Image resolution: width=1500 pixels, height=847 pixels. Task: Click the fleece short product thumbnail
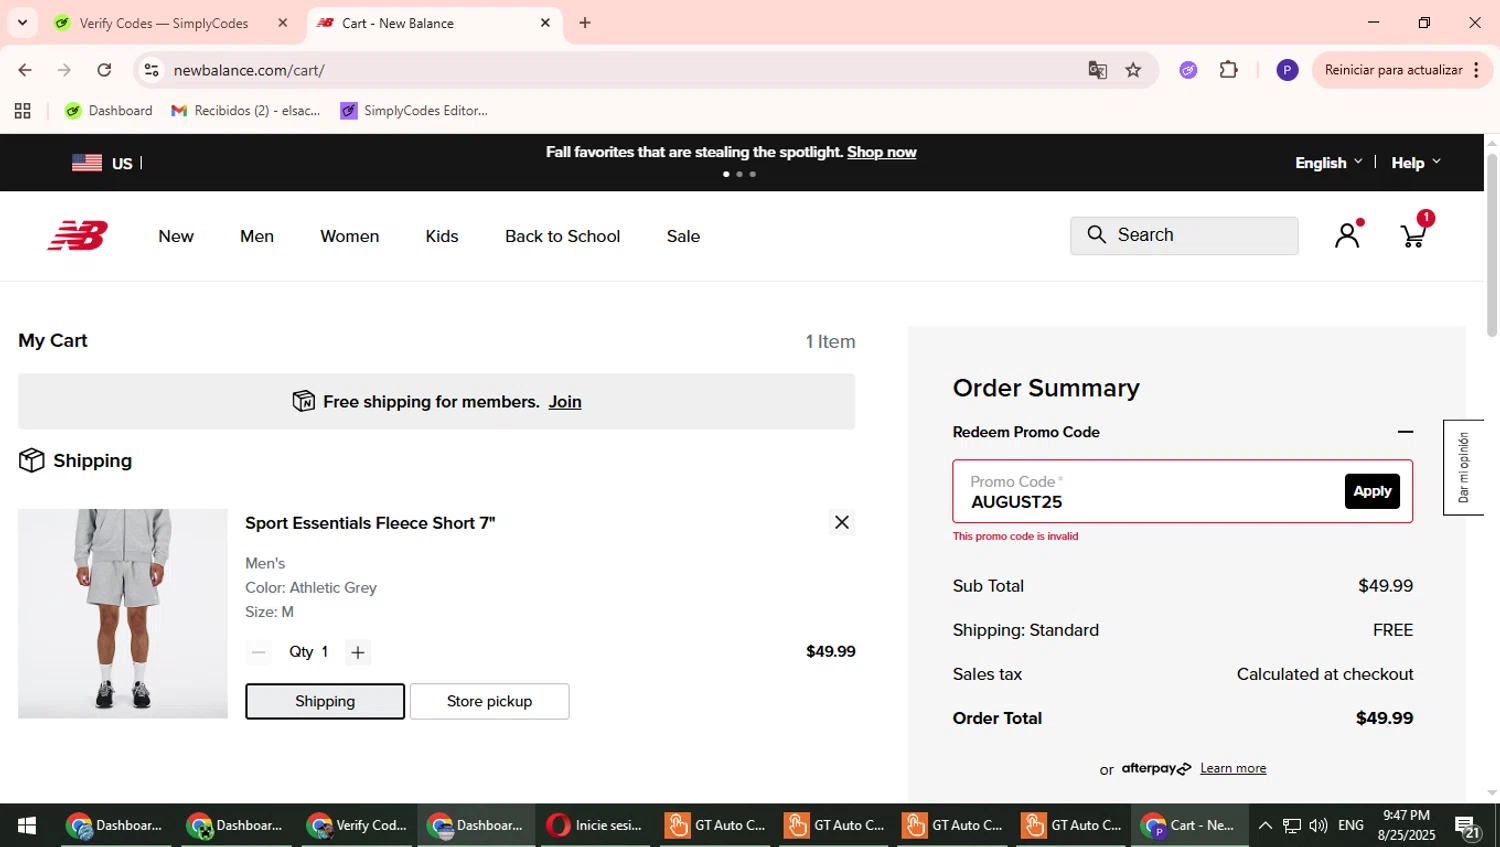[x=123, y=613]
